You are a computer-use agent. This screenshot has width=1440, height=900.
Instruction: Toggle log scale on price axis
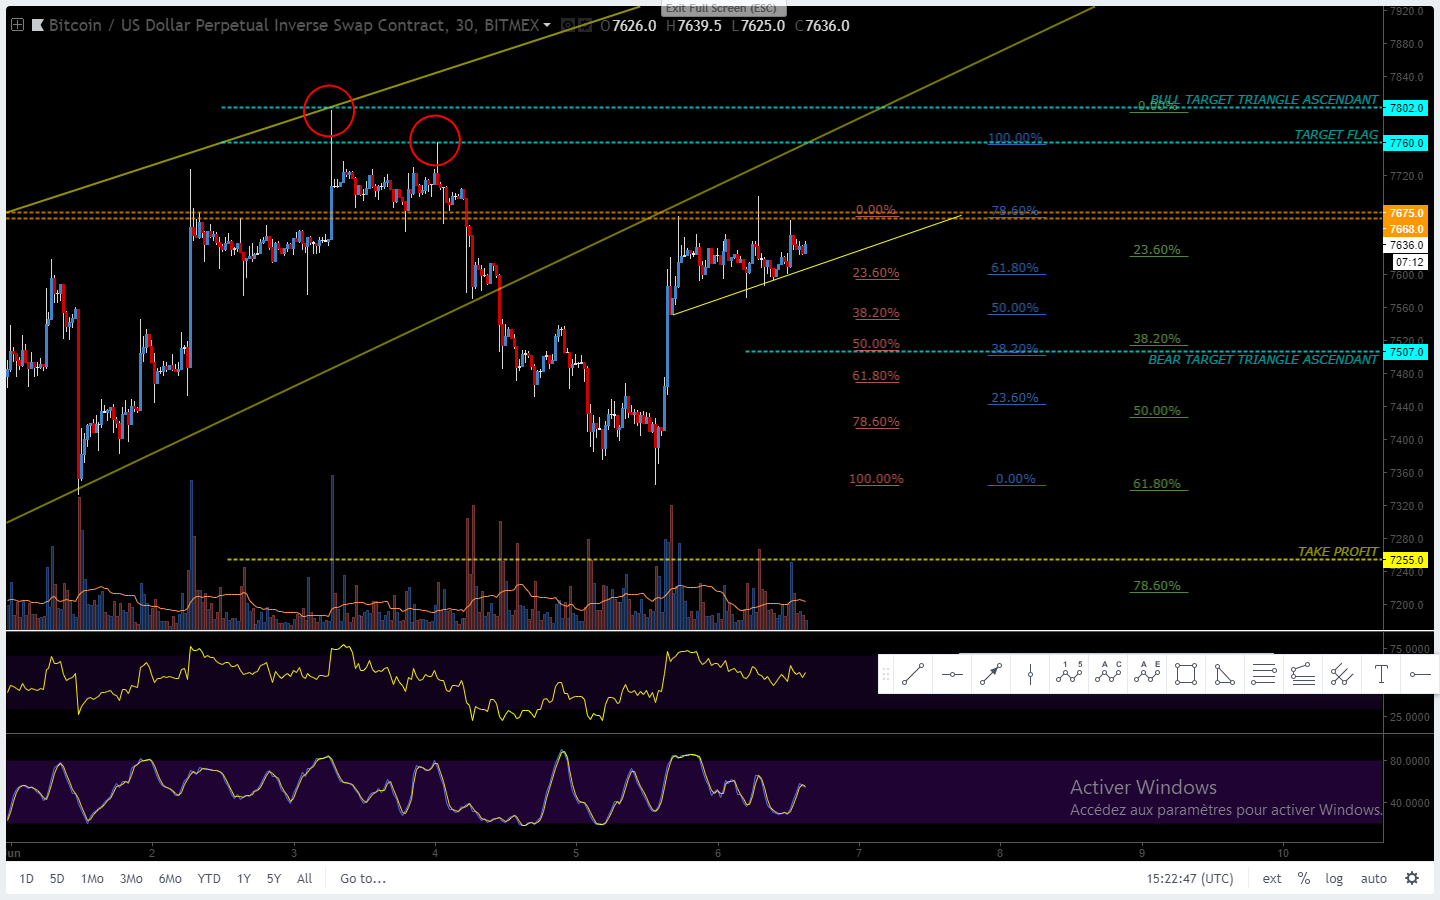pos(1334,879)
